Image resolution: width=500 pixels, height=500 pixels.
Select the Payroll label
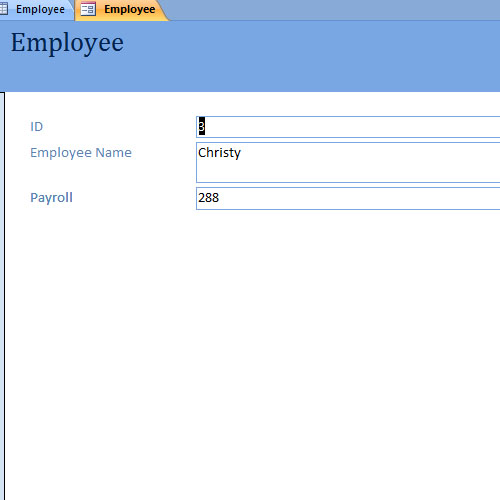pyautogui.click(x=51, y=198)
